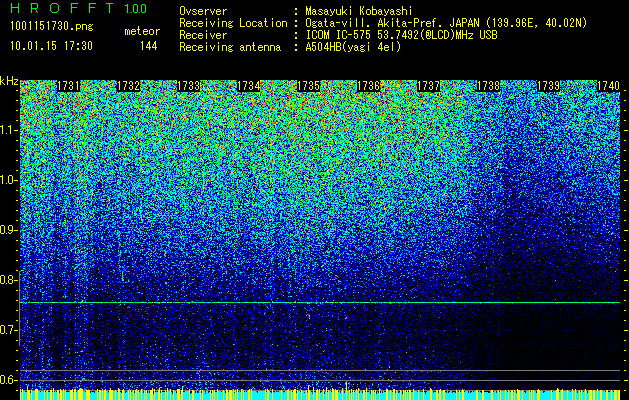This screenshot has height=400, width=629.
Task: Click the ICOM IC-575 receiver text
Action: (x=401, y=35)
